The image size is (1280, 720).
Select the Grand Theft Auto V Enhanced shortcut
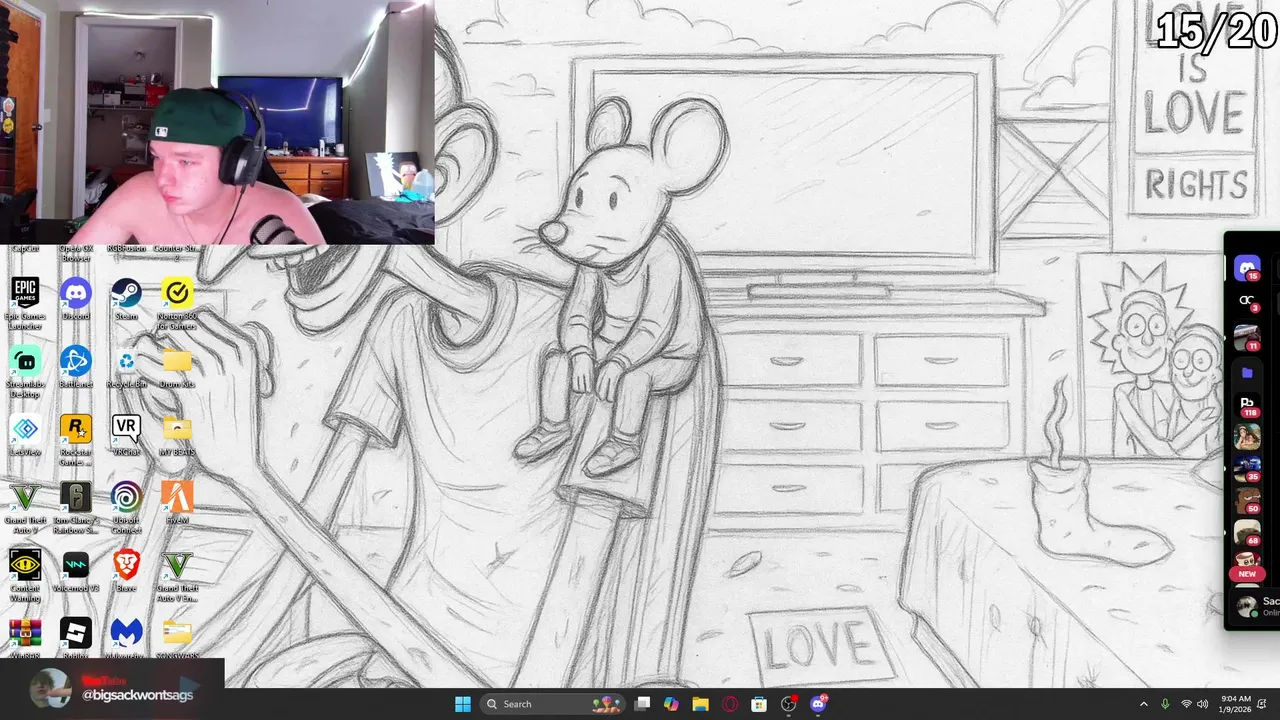(177, 575)
